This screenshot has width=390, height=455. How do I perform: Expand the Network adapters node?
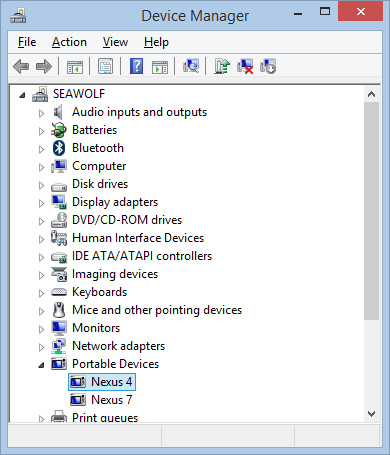coord(41,347)
